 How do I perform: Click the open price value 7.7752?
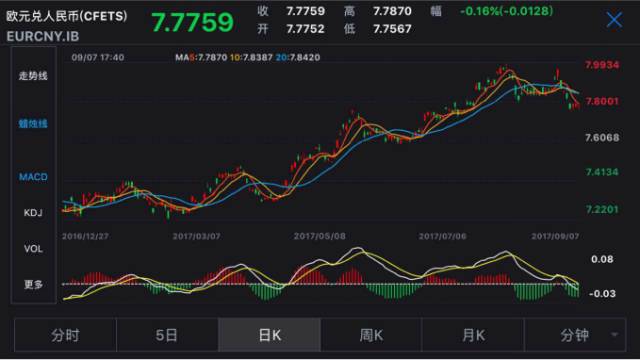click(x=305, y=29)
